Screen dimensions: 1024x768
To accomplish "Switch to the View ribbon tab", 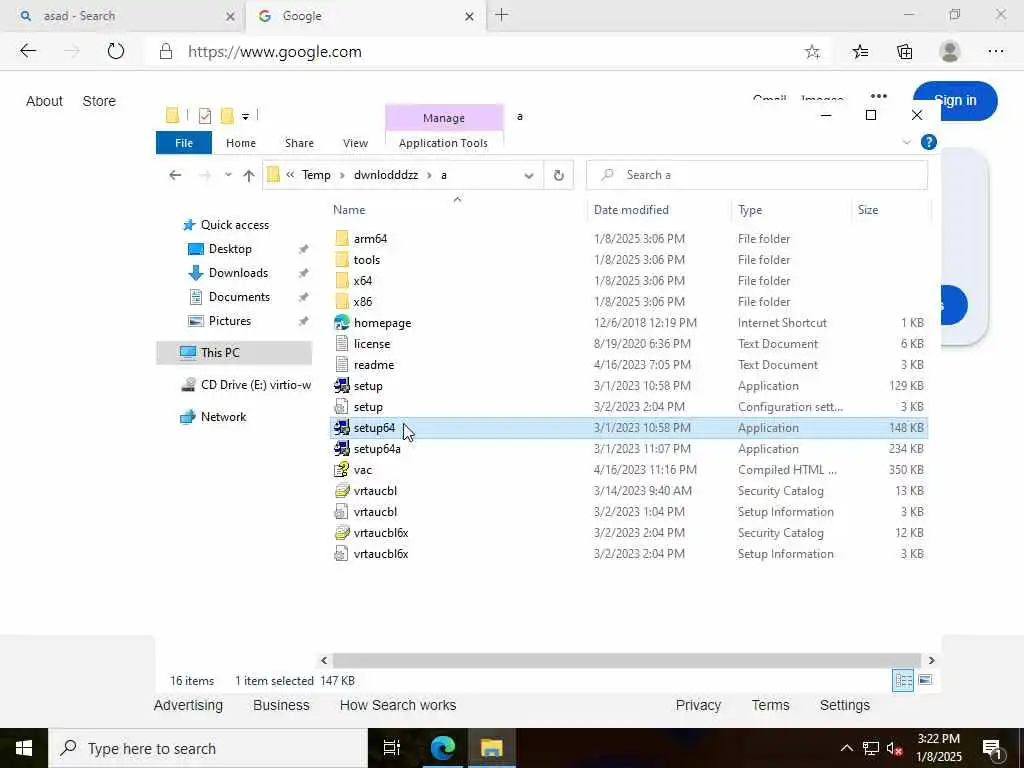I will tap(355, 142).
